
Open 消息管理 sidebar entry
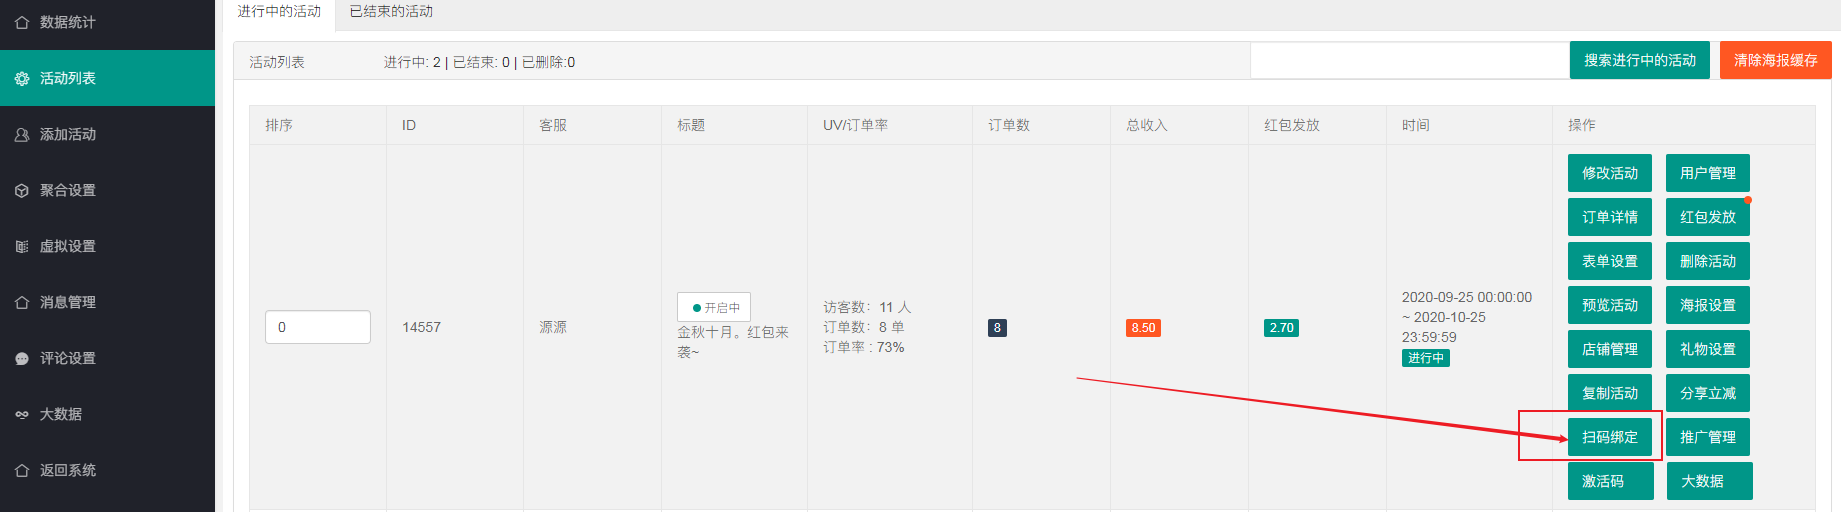pos(107,302)
